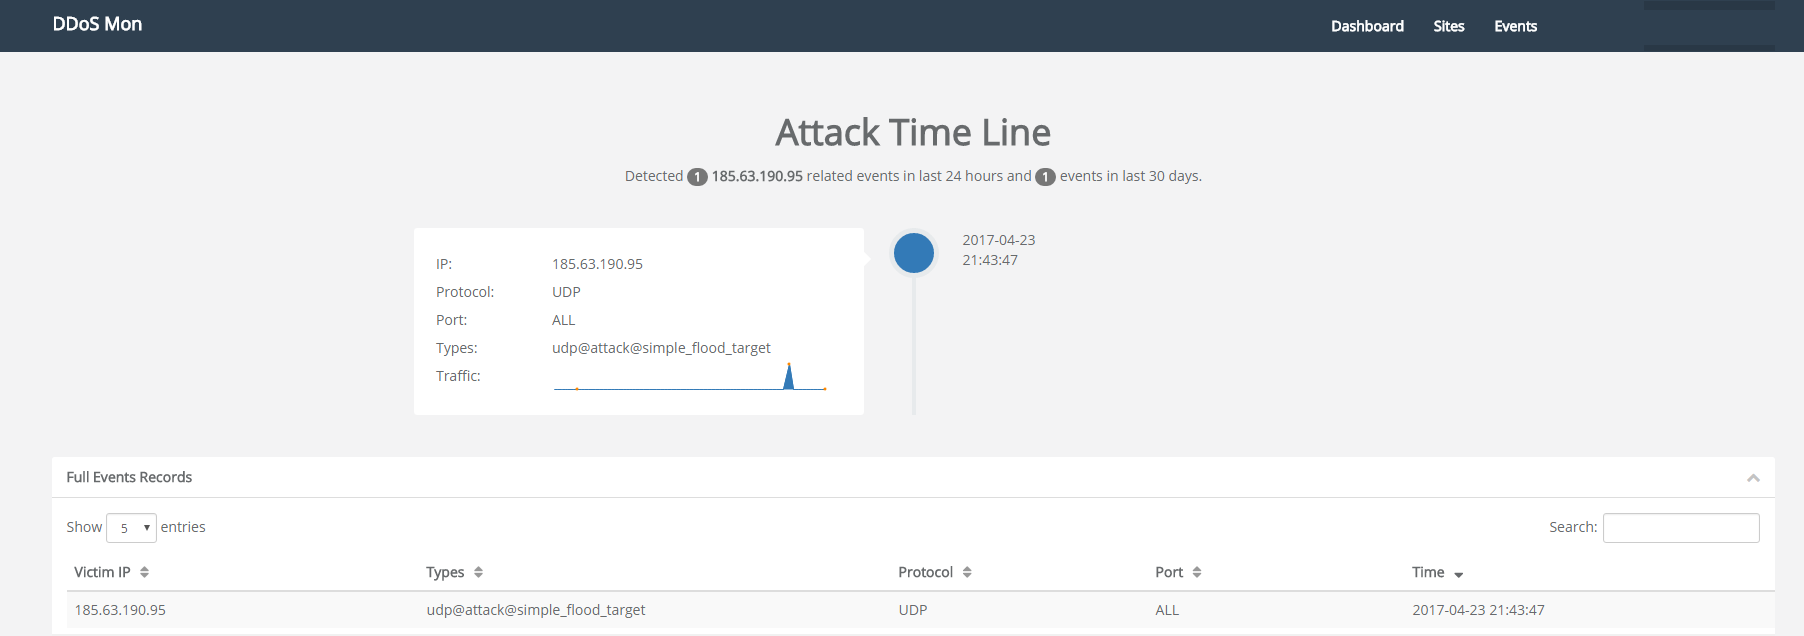Sort by Time column descending arrow
Screen dimensions: 1804x636
click(1458, 574)
